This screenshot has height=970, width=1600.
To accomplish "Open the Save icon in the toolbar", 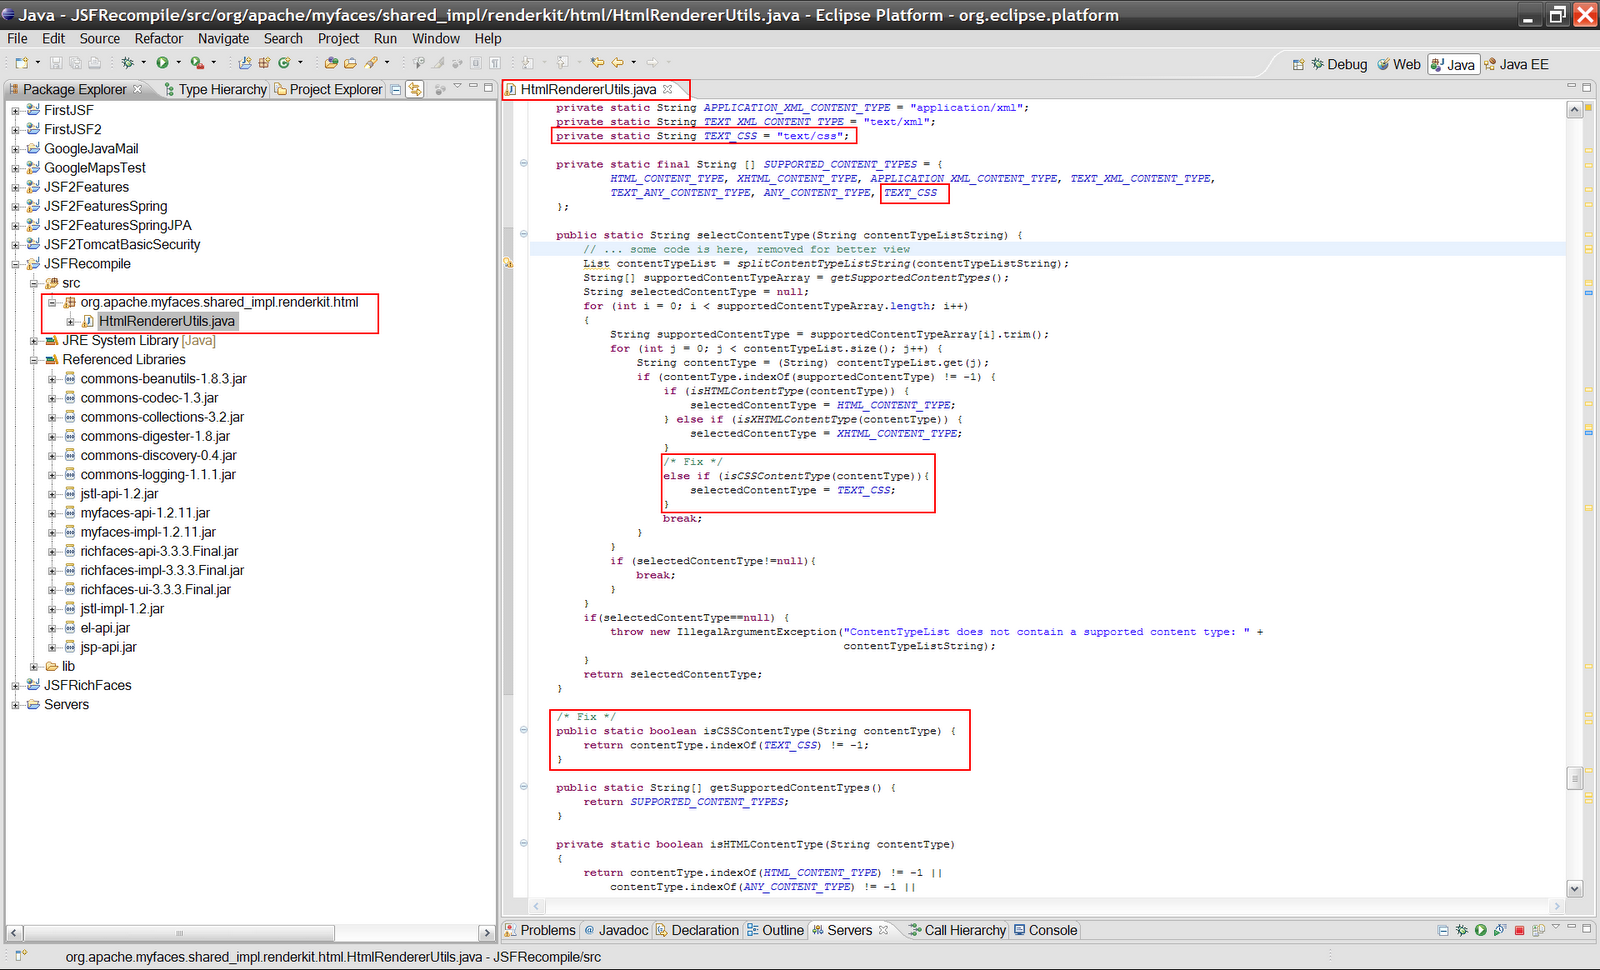I will (x=56, y=62).
